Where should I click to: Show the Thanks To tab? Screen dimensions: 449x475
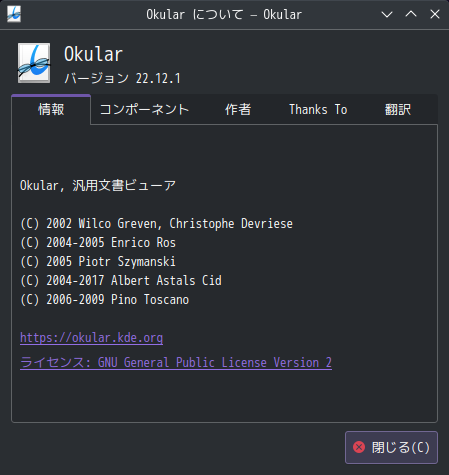tap(318, 110)
